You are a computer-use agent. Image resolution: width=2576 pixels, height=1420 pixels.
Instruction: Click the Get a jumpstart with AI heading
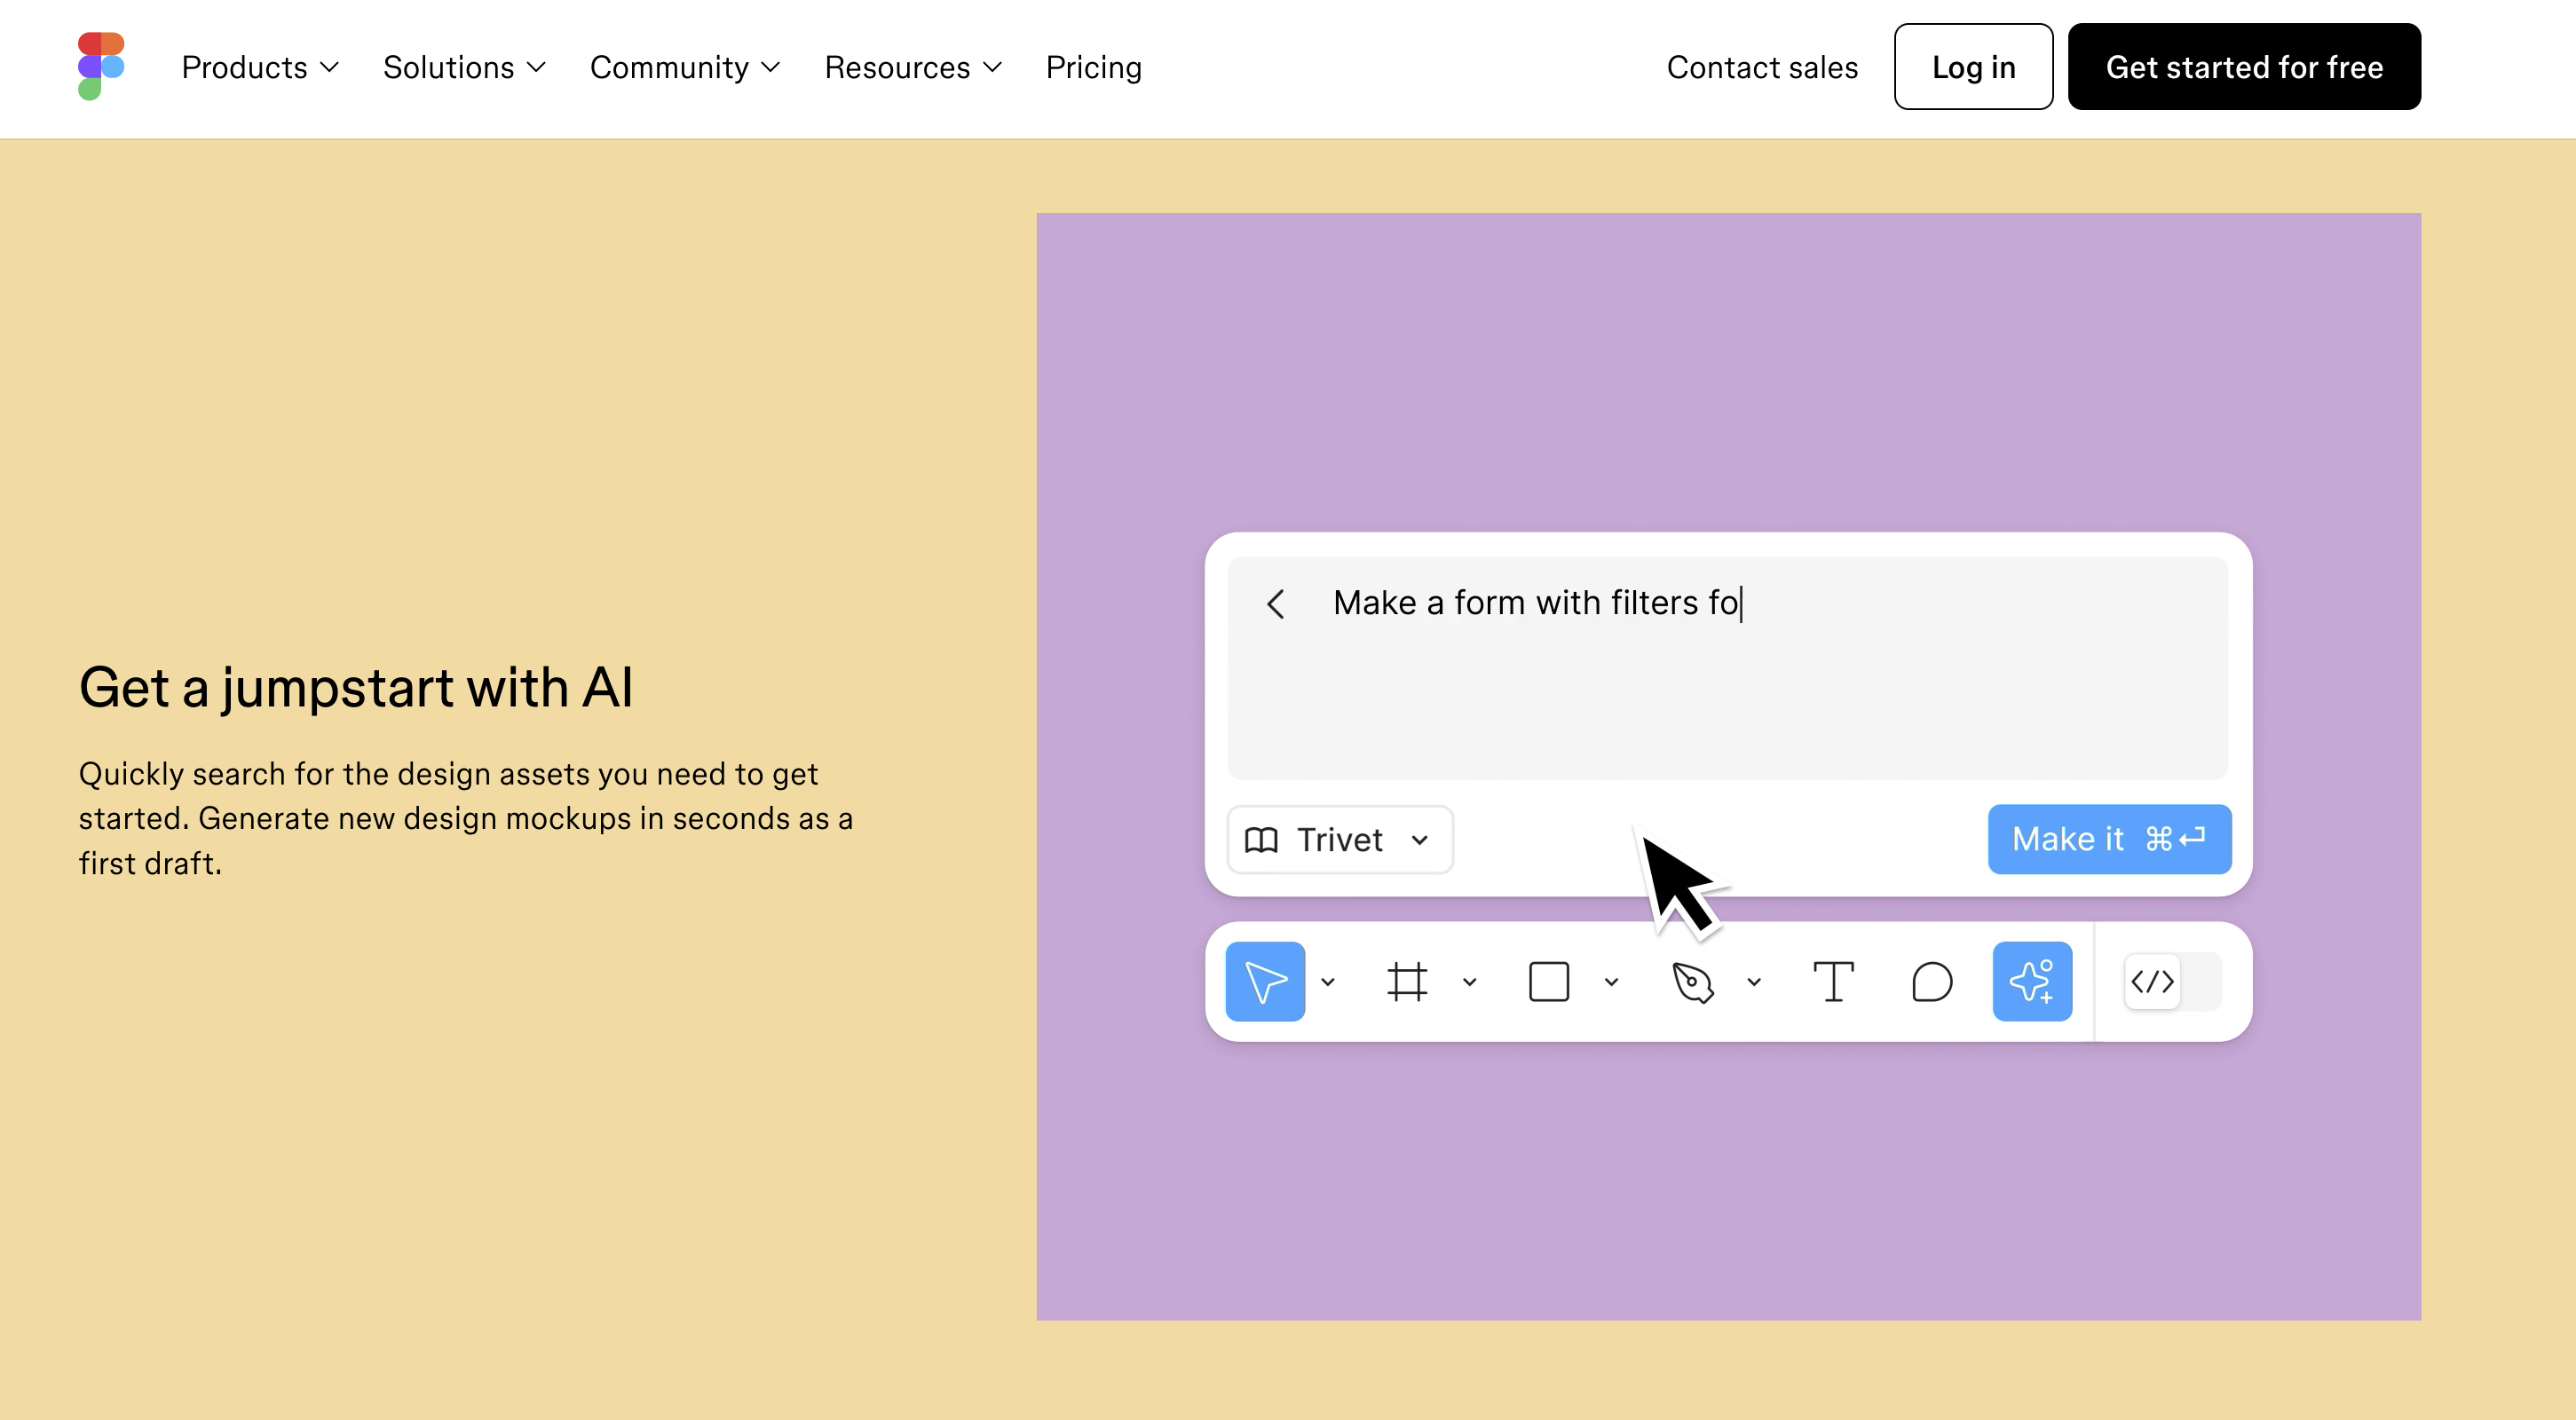coord(356,688)
